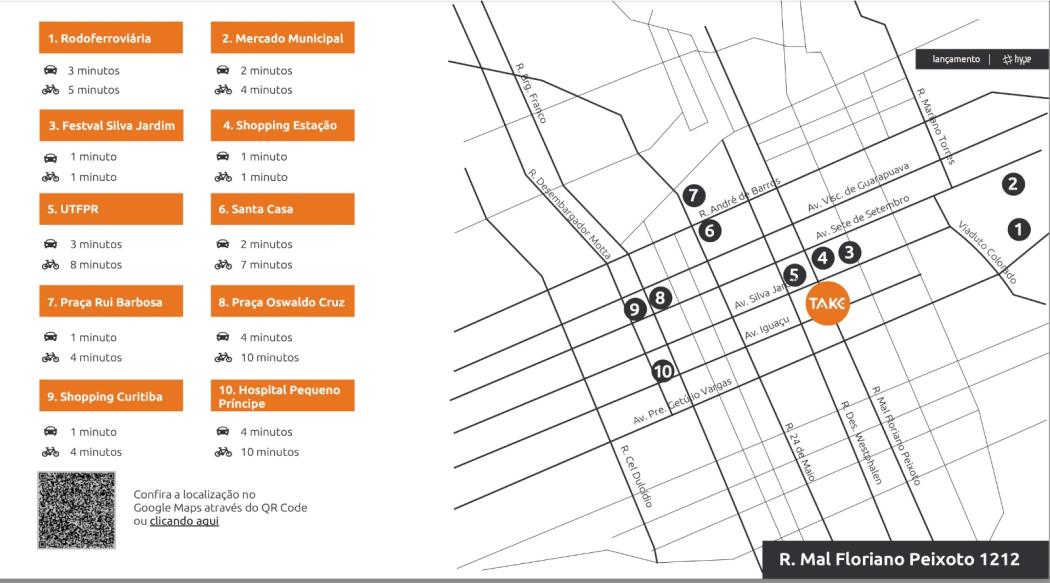This screenshot has height=583, width=1050.
Task: Click map marker number 6
Action: 710,231
